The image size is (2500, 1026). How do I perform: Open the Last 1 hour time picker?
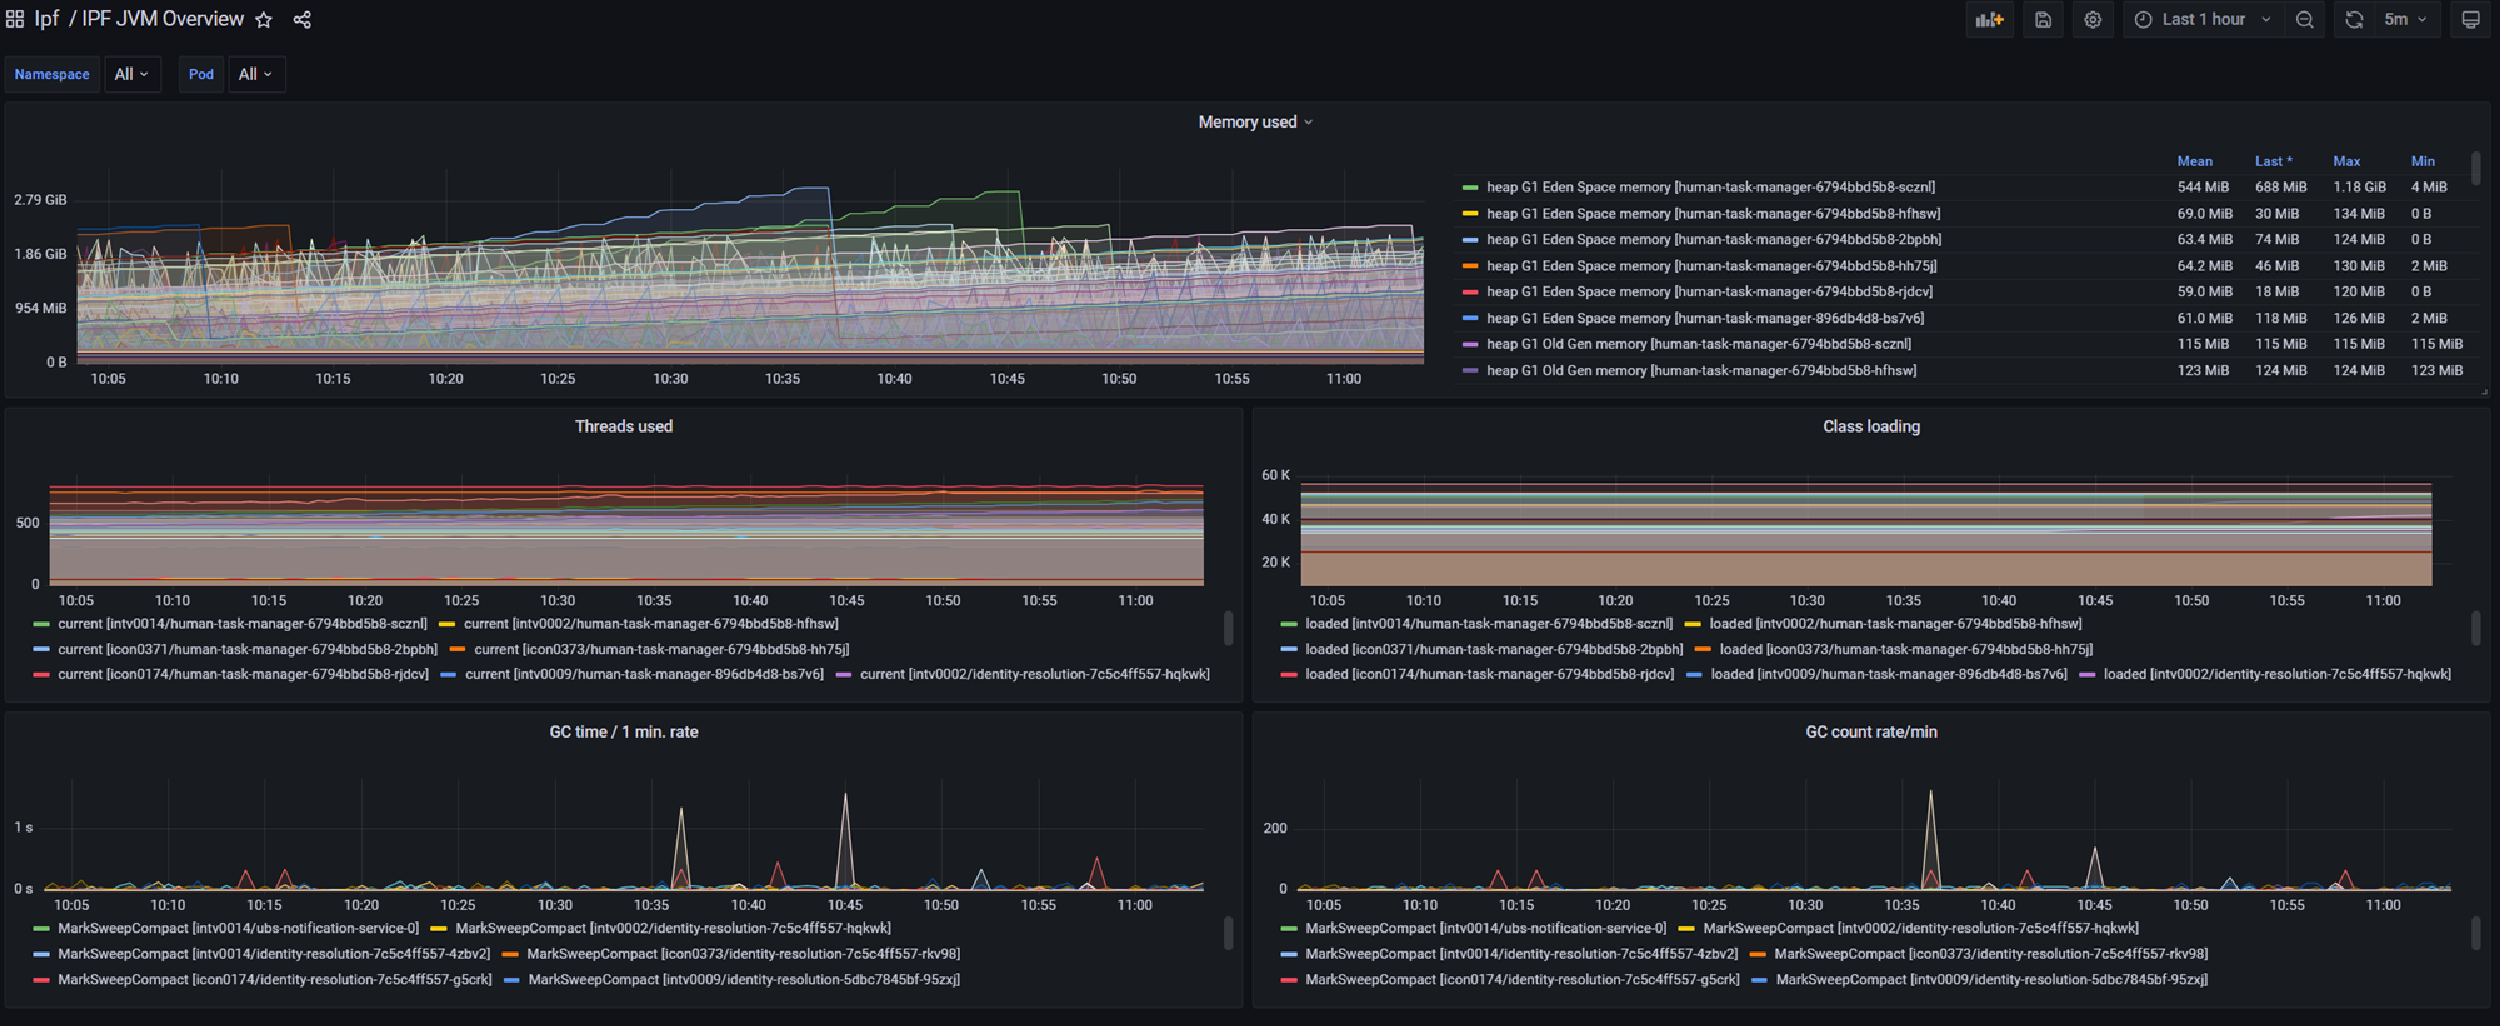[x=2203, y=20]
